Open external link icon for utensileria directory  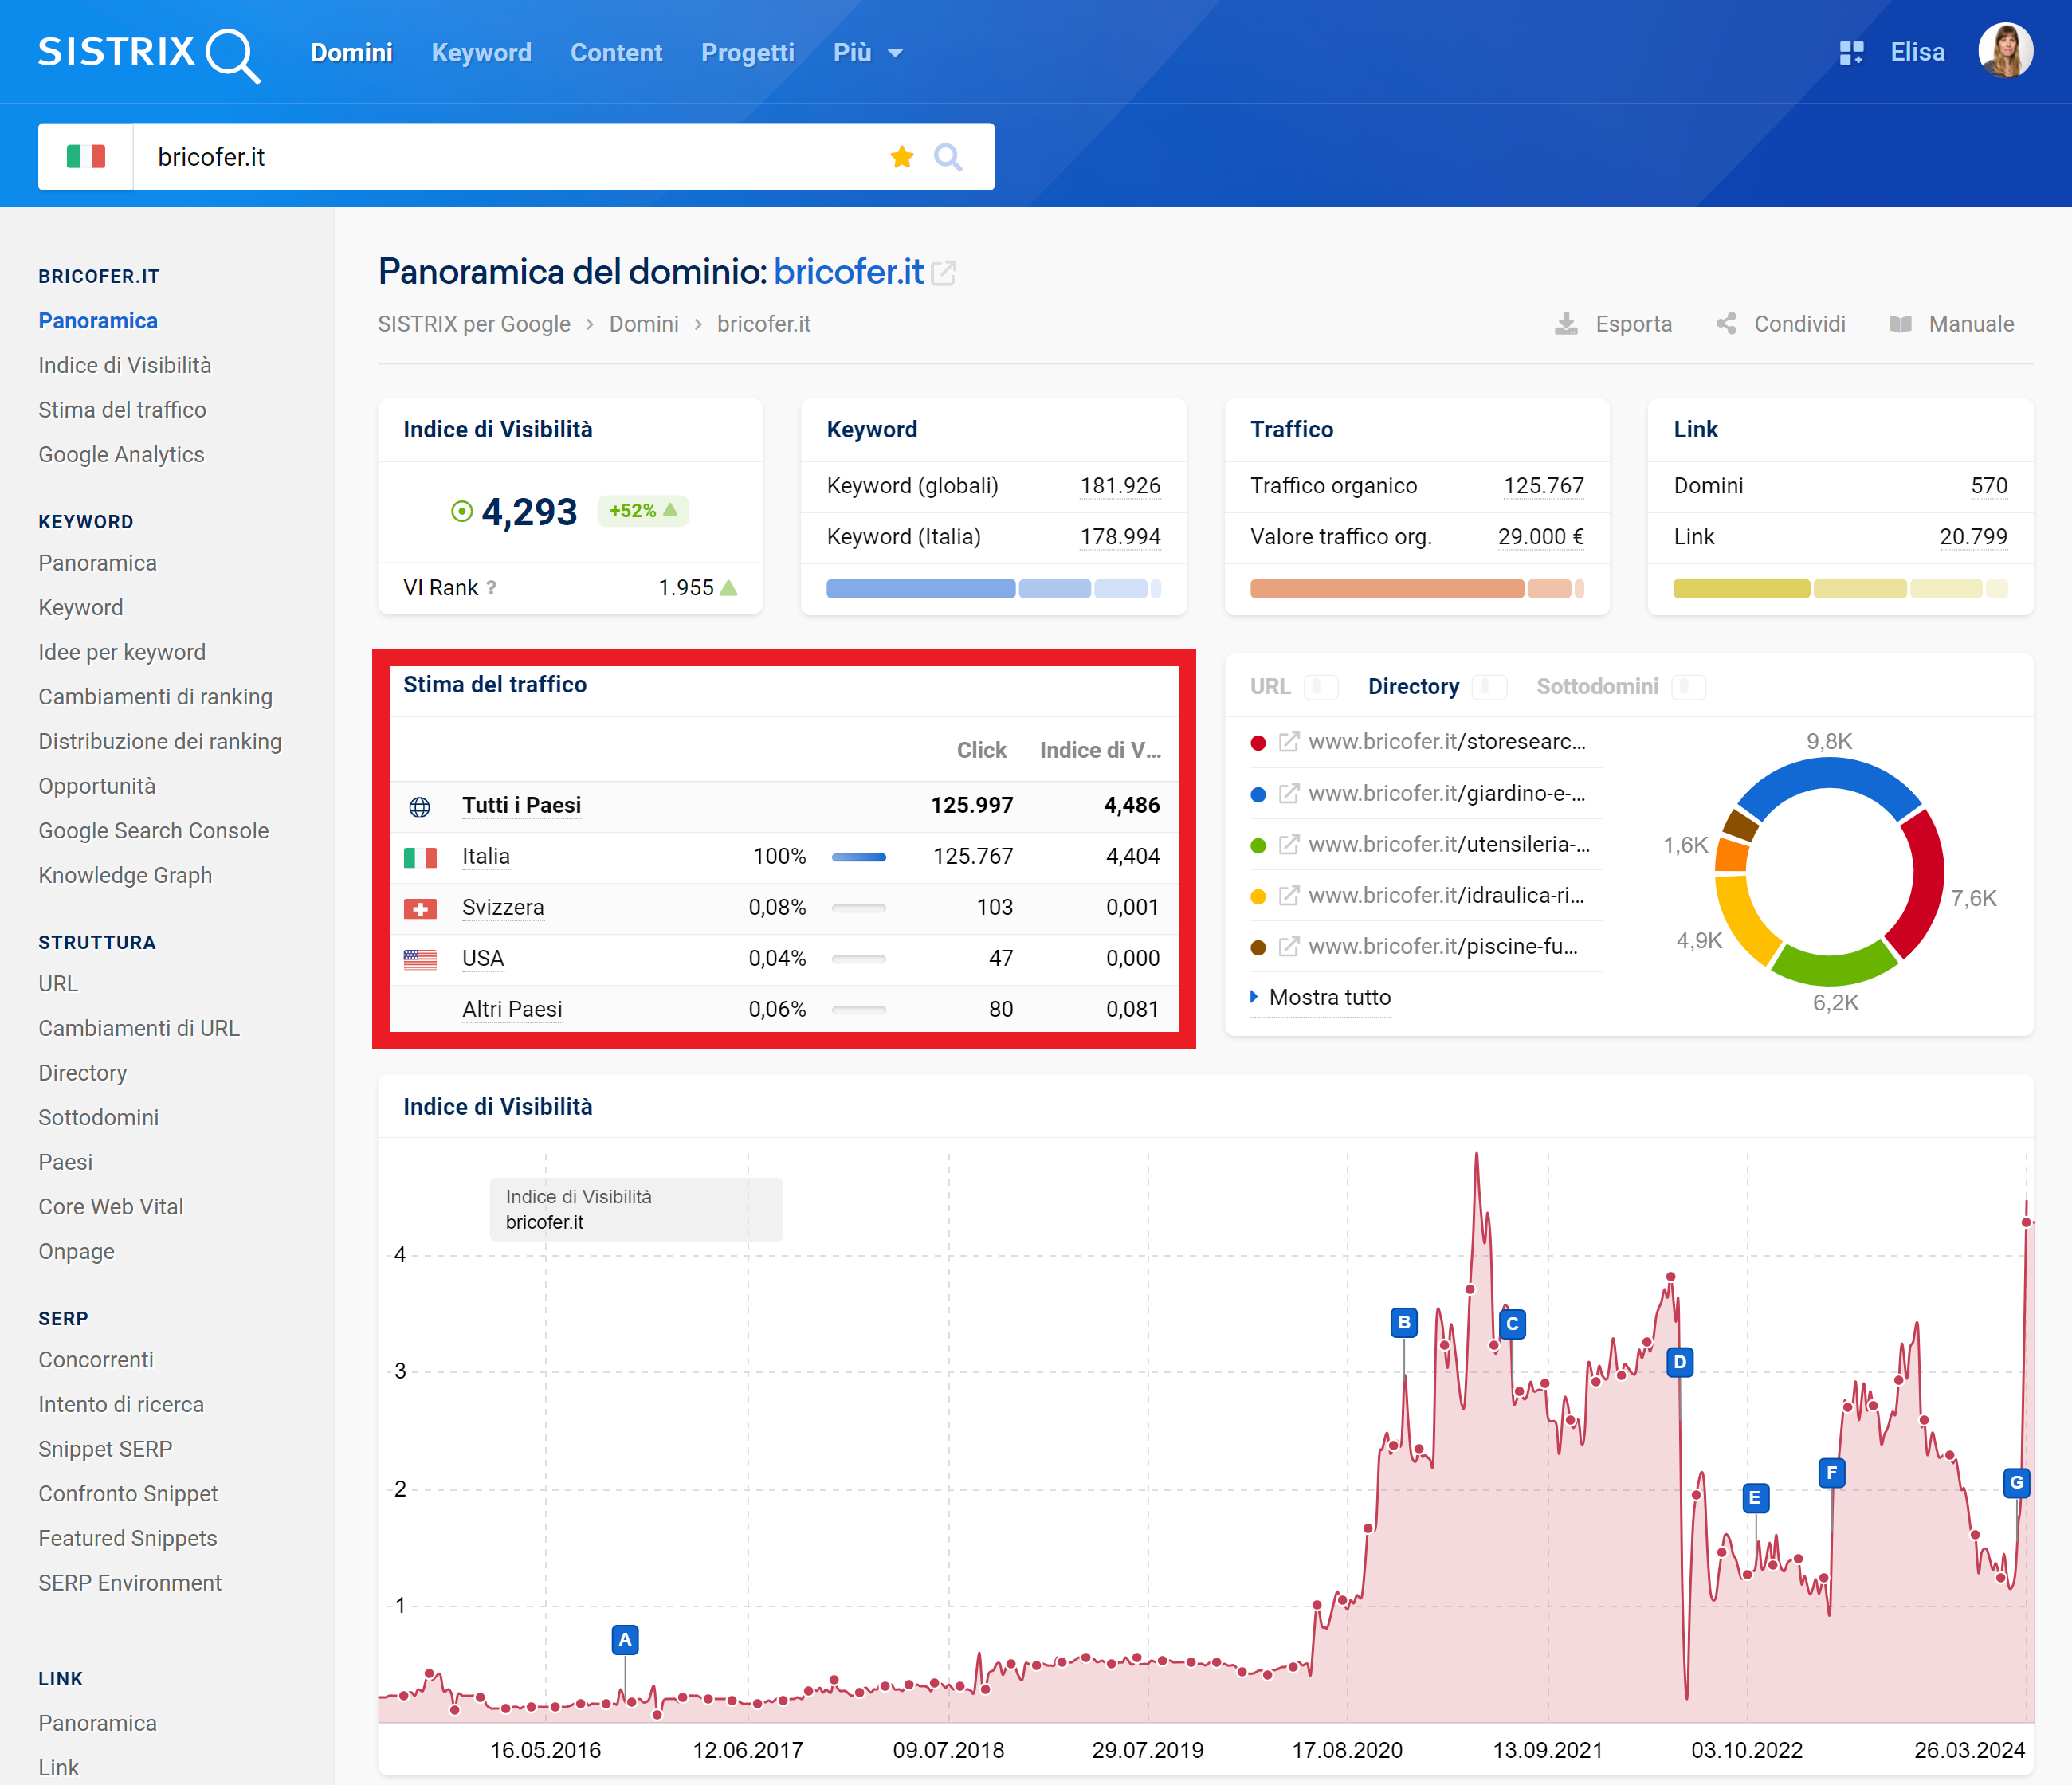pyautogui.click(x=1289, y=844)
